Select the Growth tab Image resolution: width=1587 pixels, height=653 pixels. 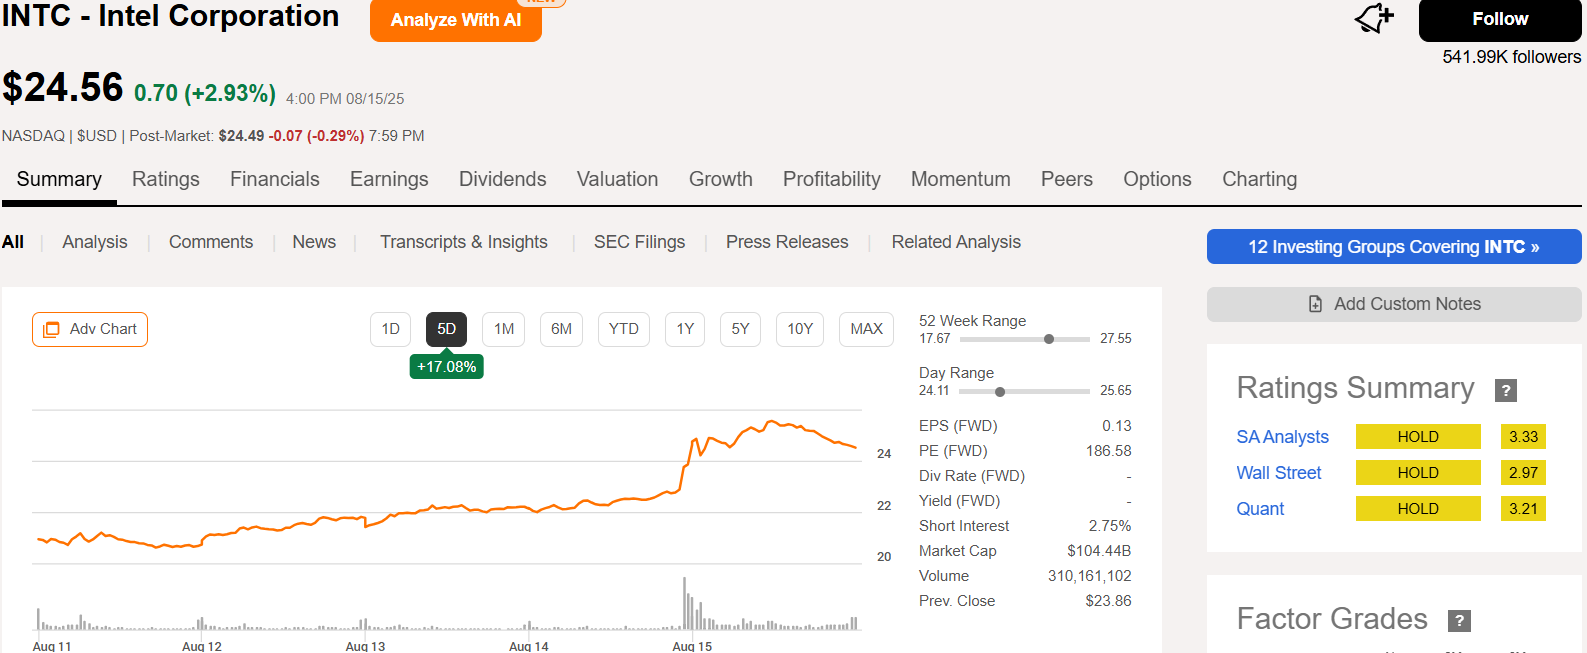coord(721,179)
